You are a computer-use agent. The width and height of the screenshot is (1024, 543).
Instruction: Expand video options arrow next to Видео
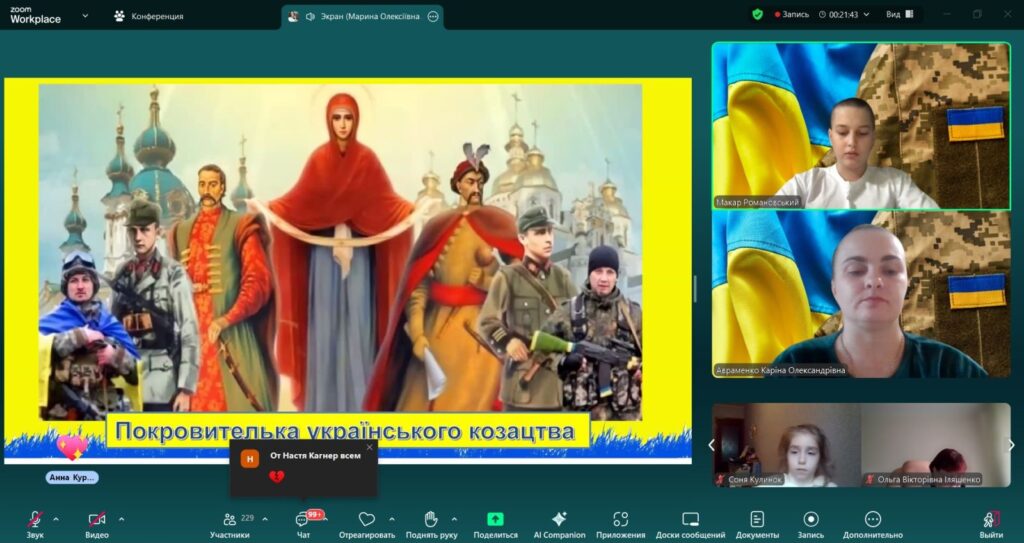click(x=122, y=519)
